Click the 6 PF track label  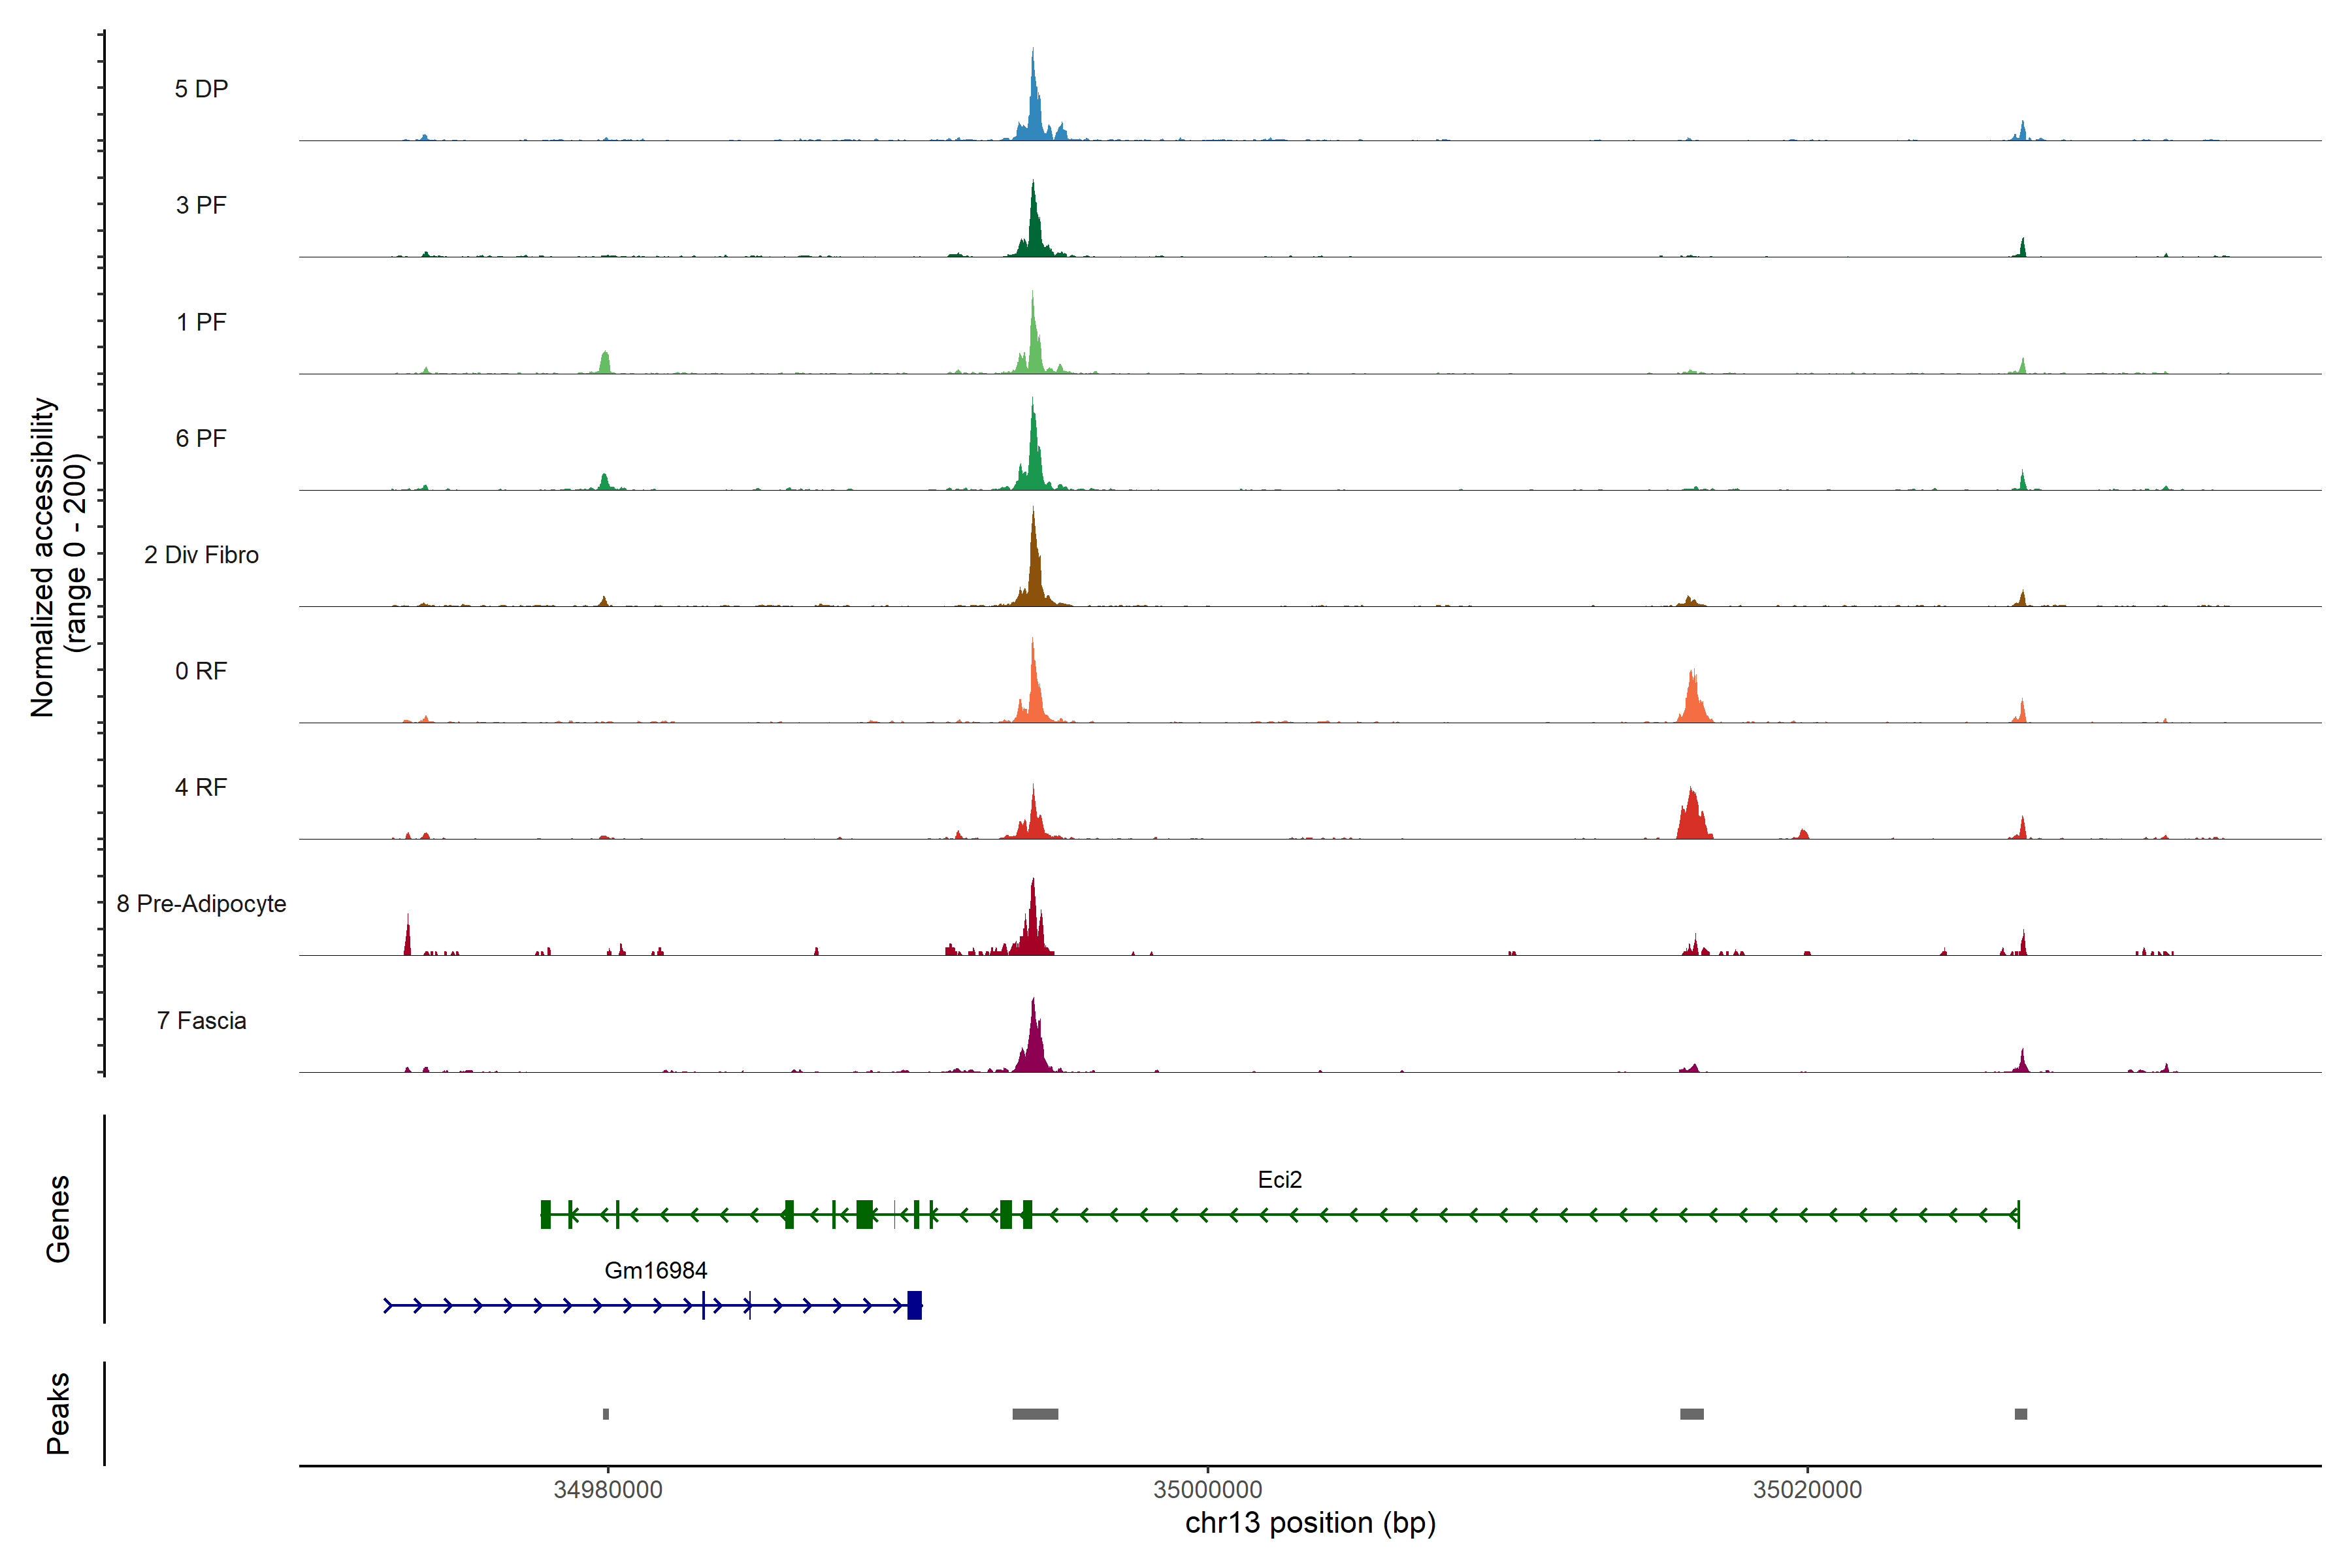tap(201, 438)
